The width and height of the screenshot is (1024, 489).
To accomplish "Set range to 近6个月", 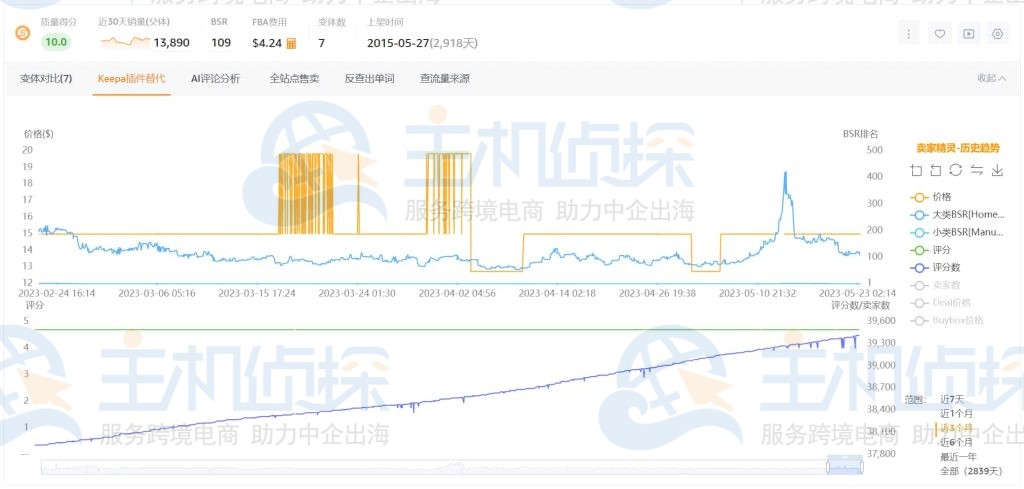I will click(956, 442).
